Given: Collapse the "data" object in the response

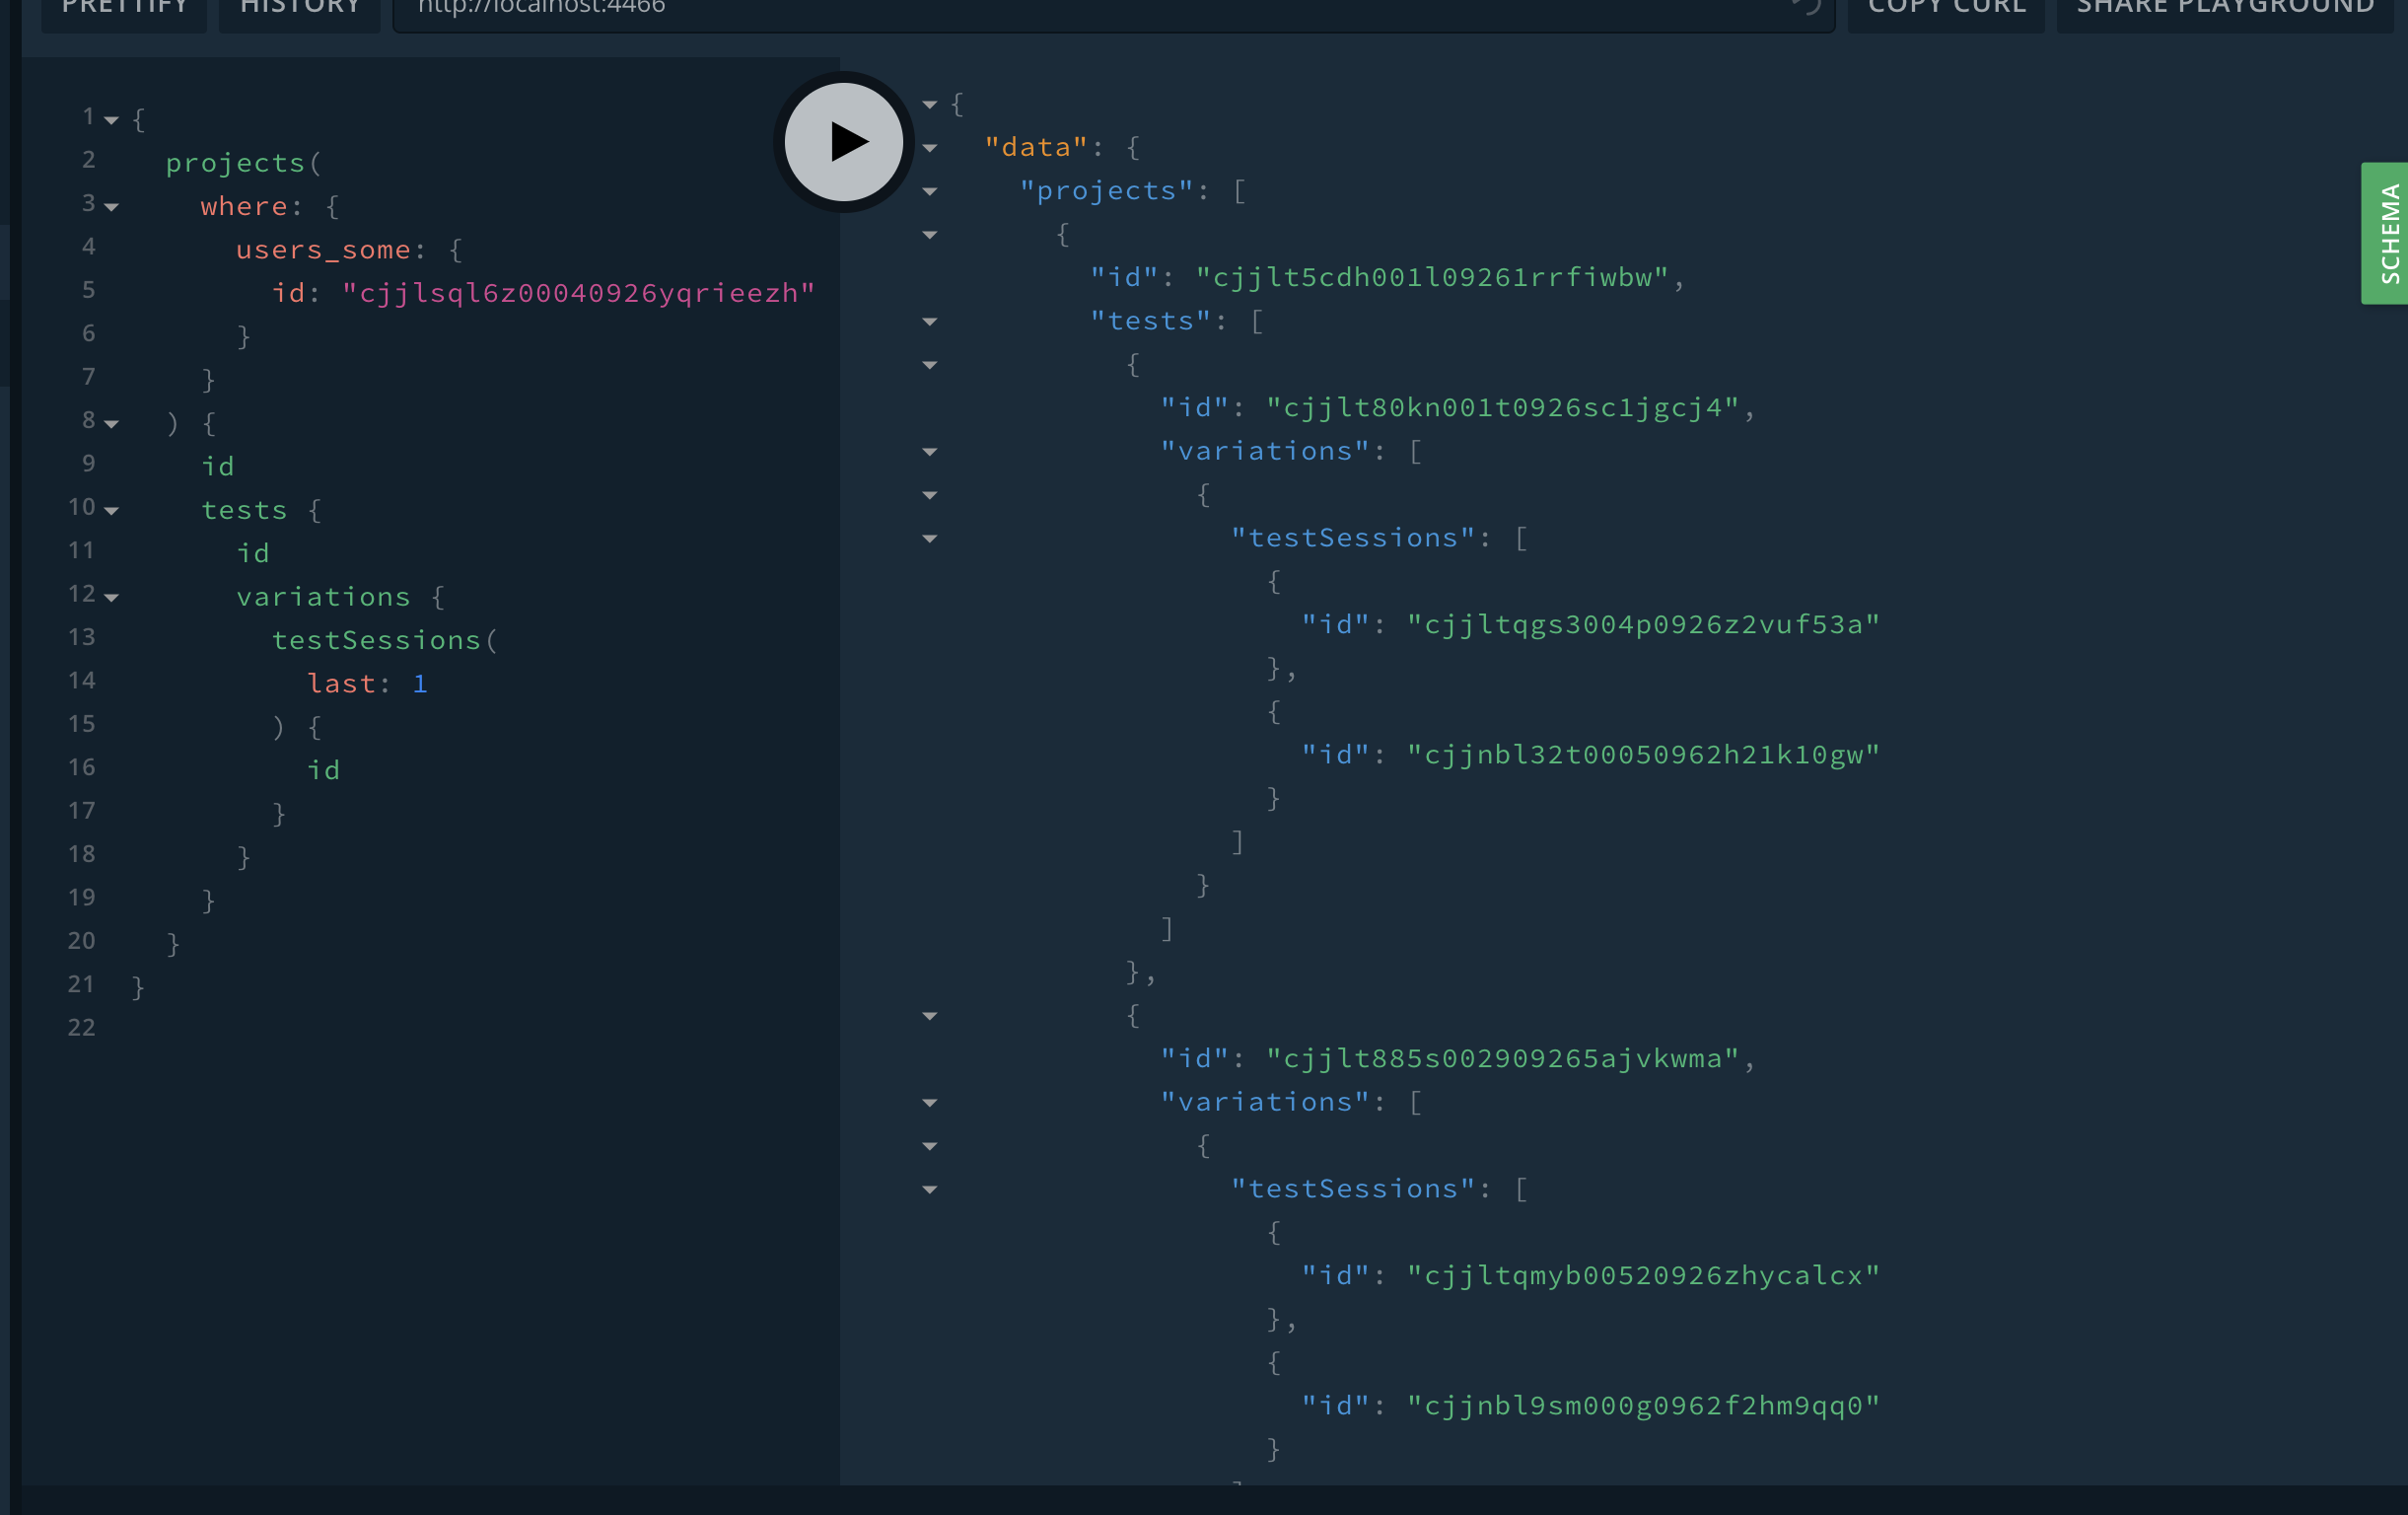Looking at the screenshot, I should (x=930, y=146).
